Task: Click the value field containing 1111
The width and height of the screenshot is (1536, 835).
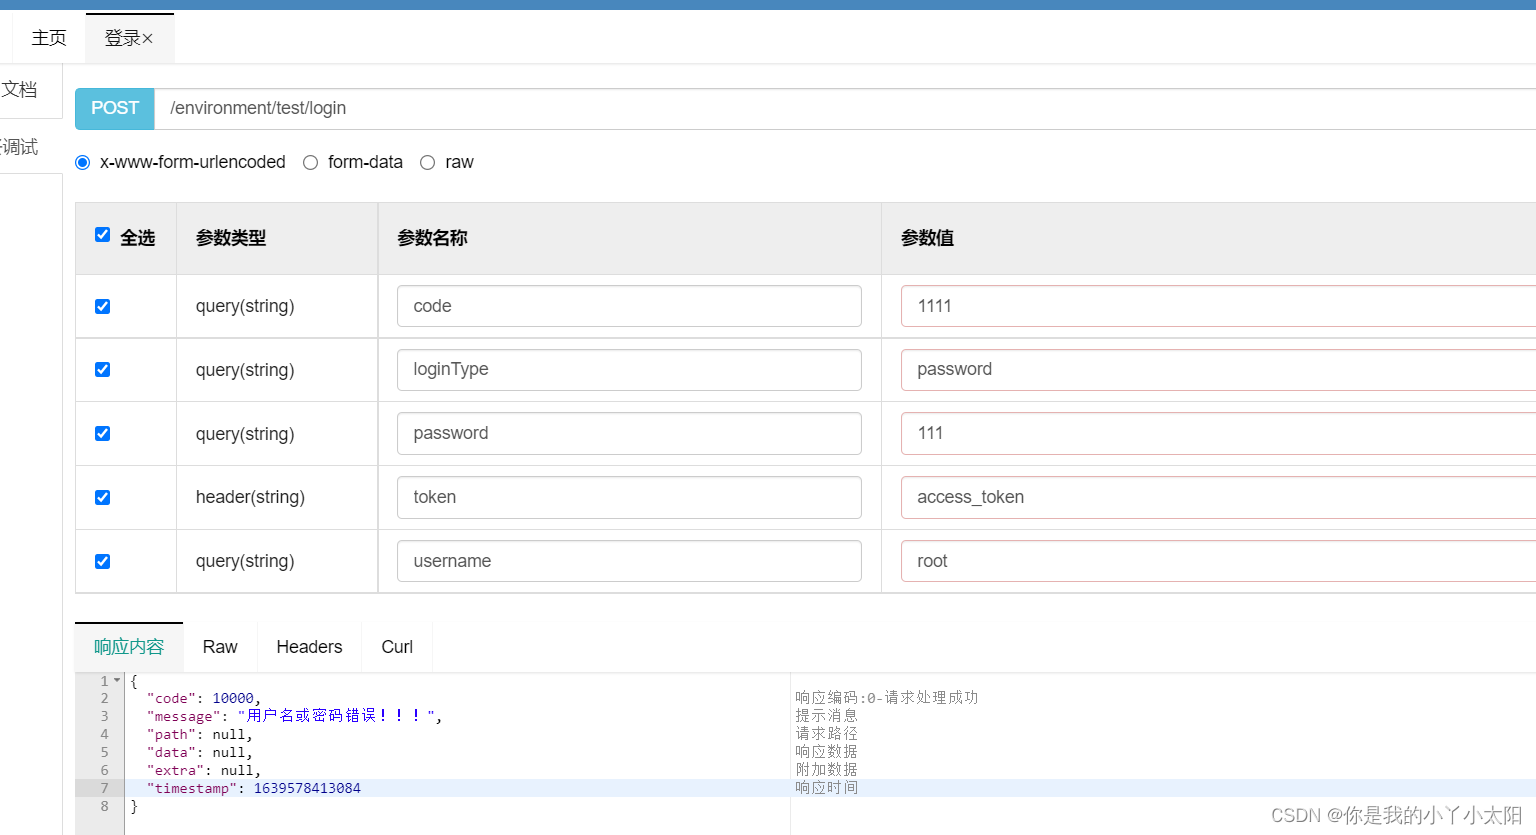Action: 1218,306
